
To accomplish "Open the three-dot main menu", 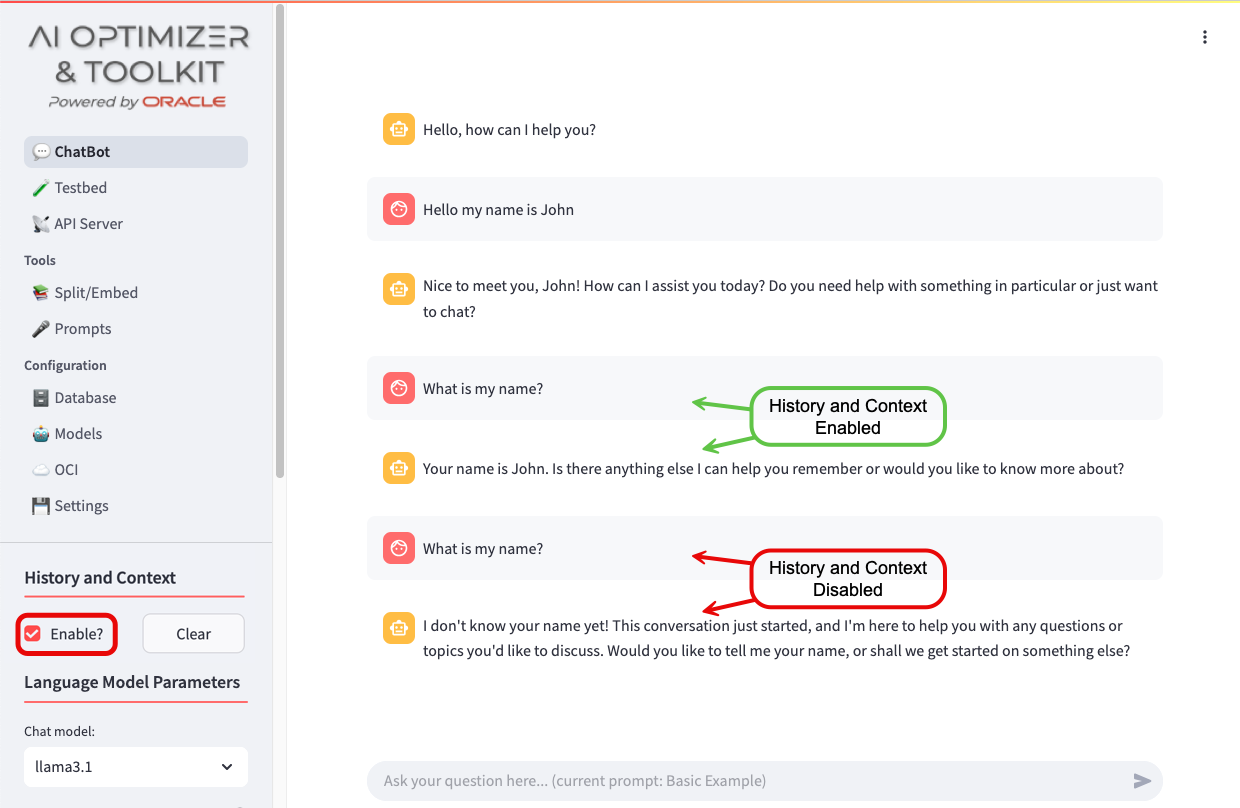I will 1205,37.
